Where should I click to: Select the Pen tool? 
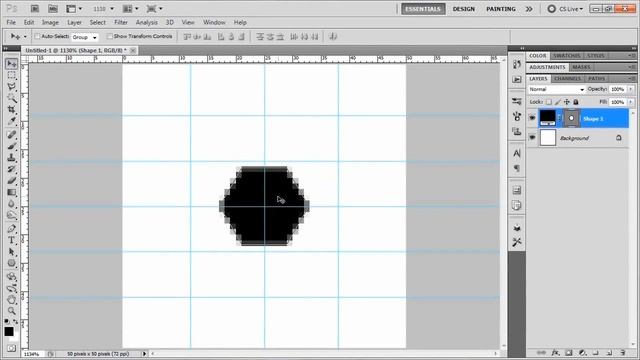[11, 229]
